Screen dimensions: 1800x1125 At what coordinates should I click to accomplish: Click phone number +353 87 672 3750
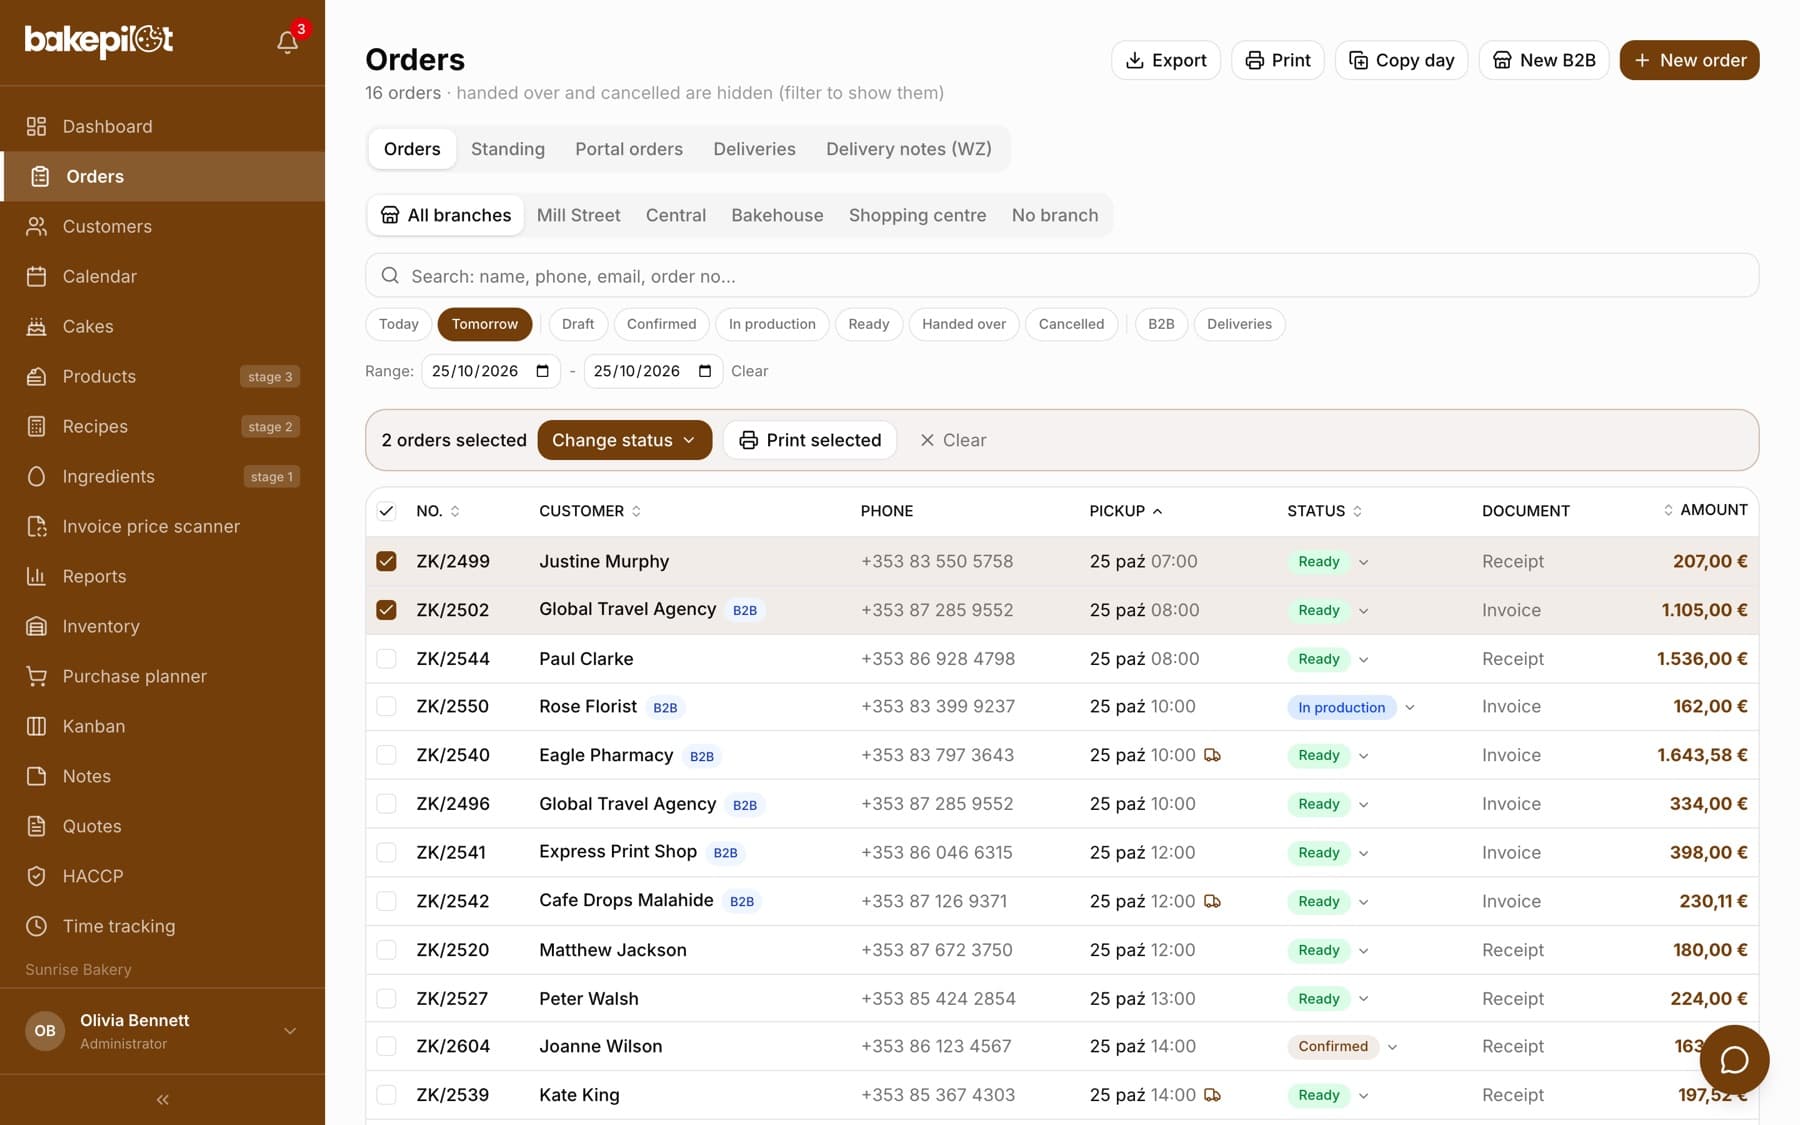click(x=936, y=950)
